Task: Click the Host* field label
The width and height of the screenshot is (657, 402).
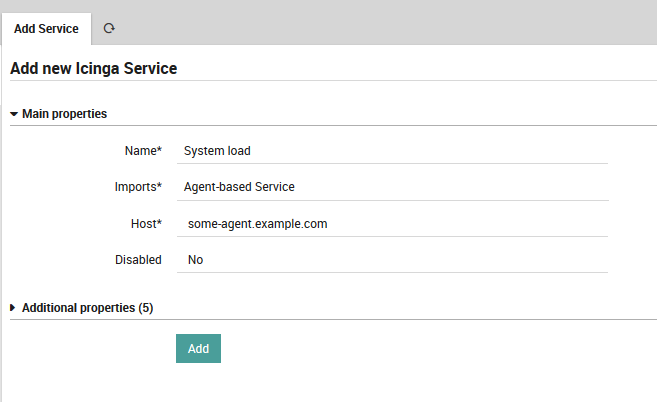Action: click(143, 224)
